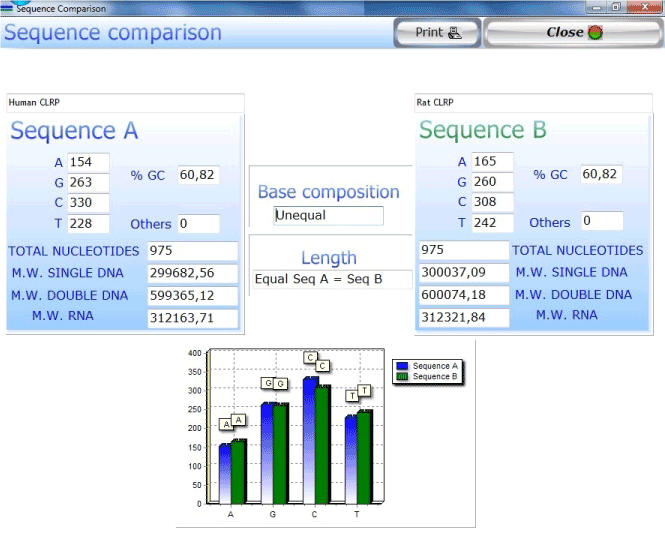Click Sequence B guanine count 260

(x=492, y=182)
